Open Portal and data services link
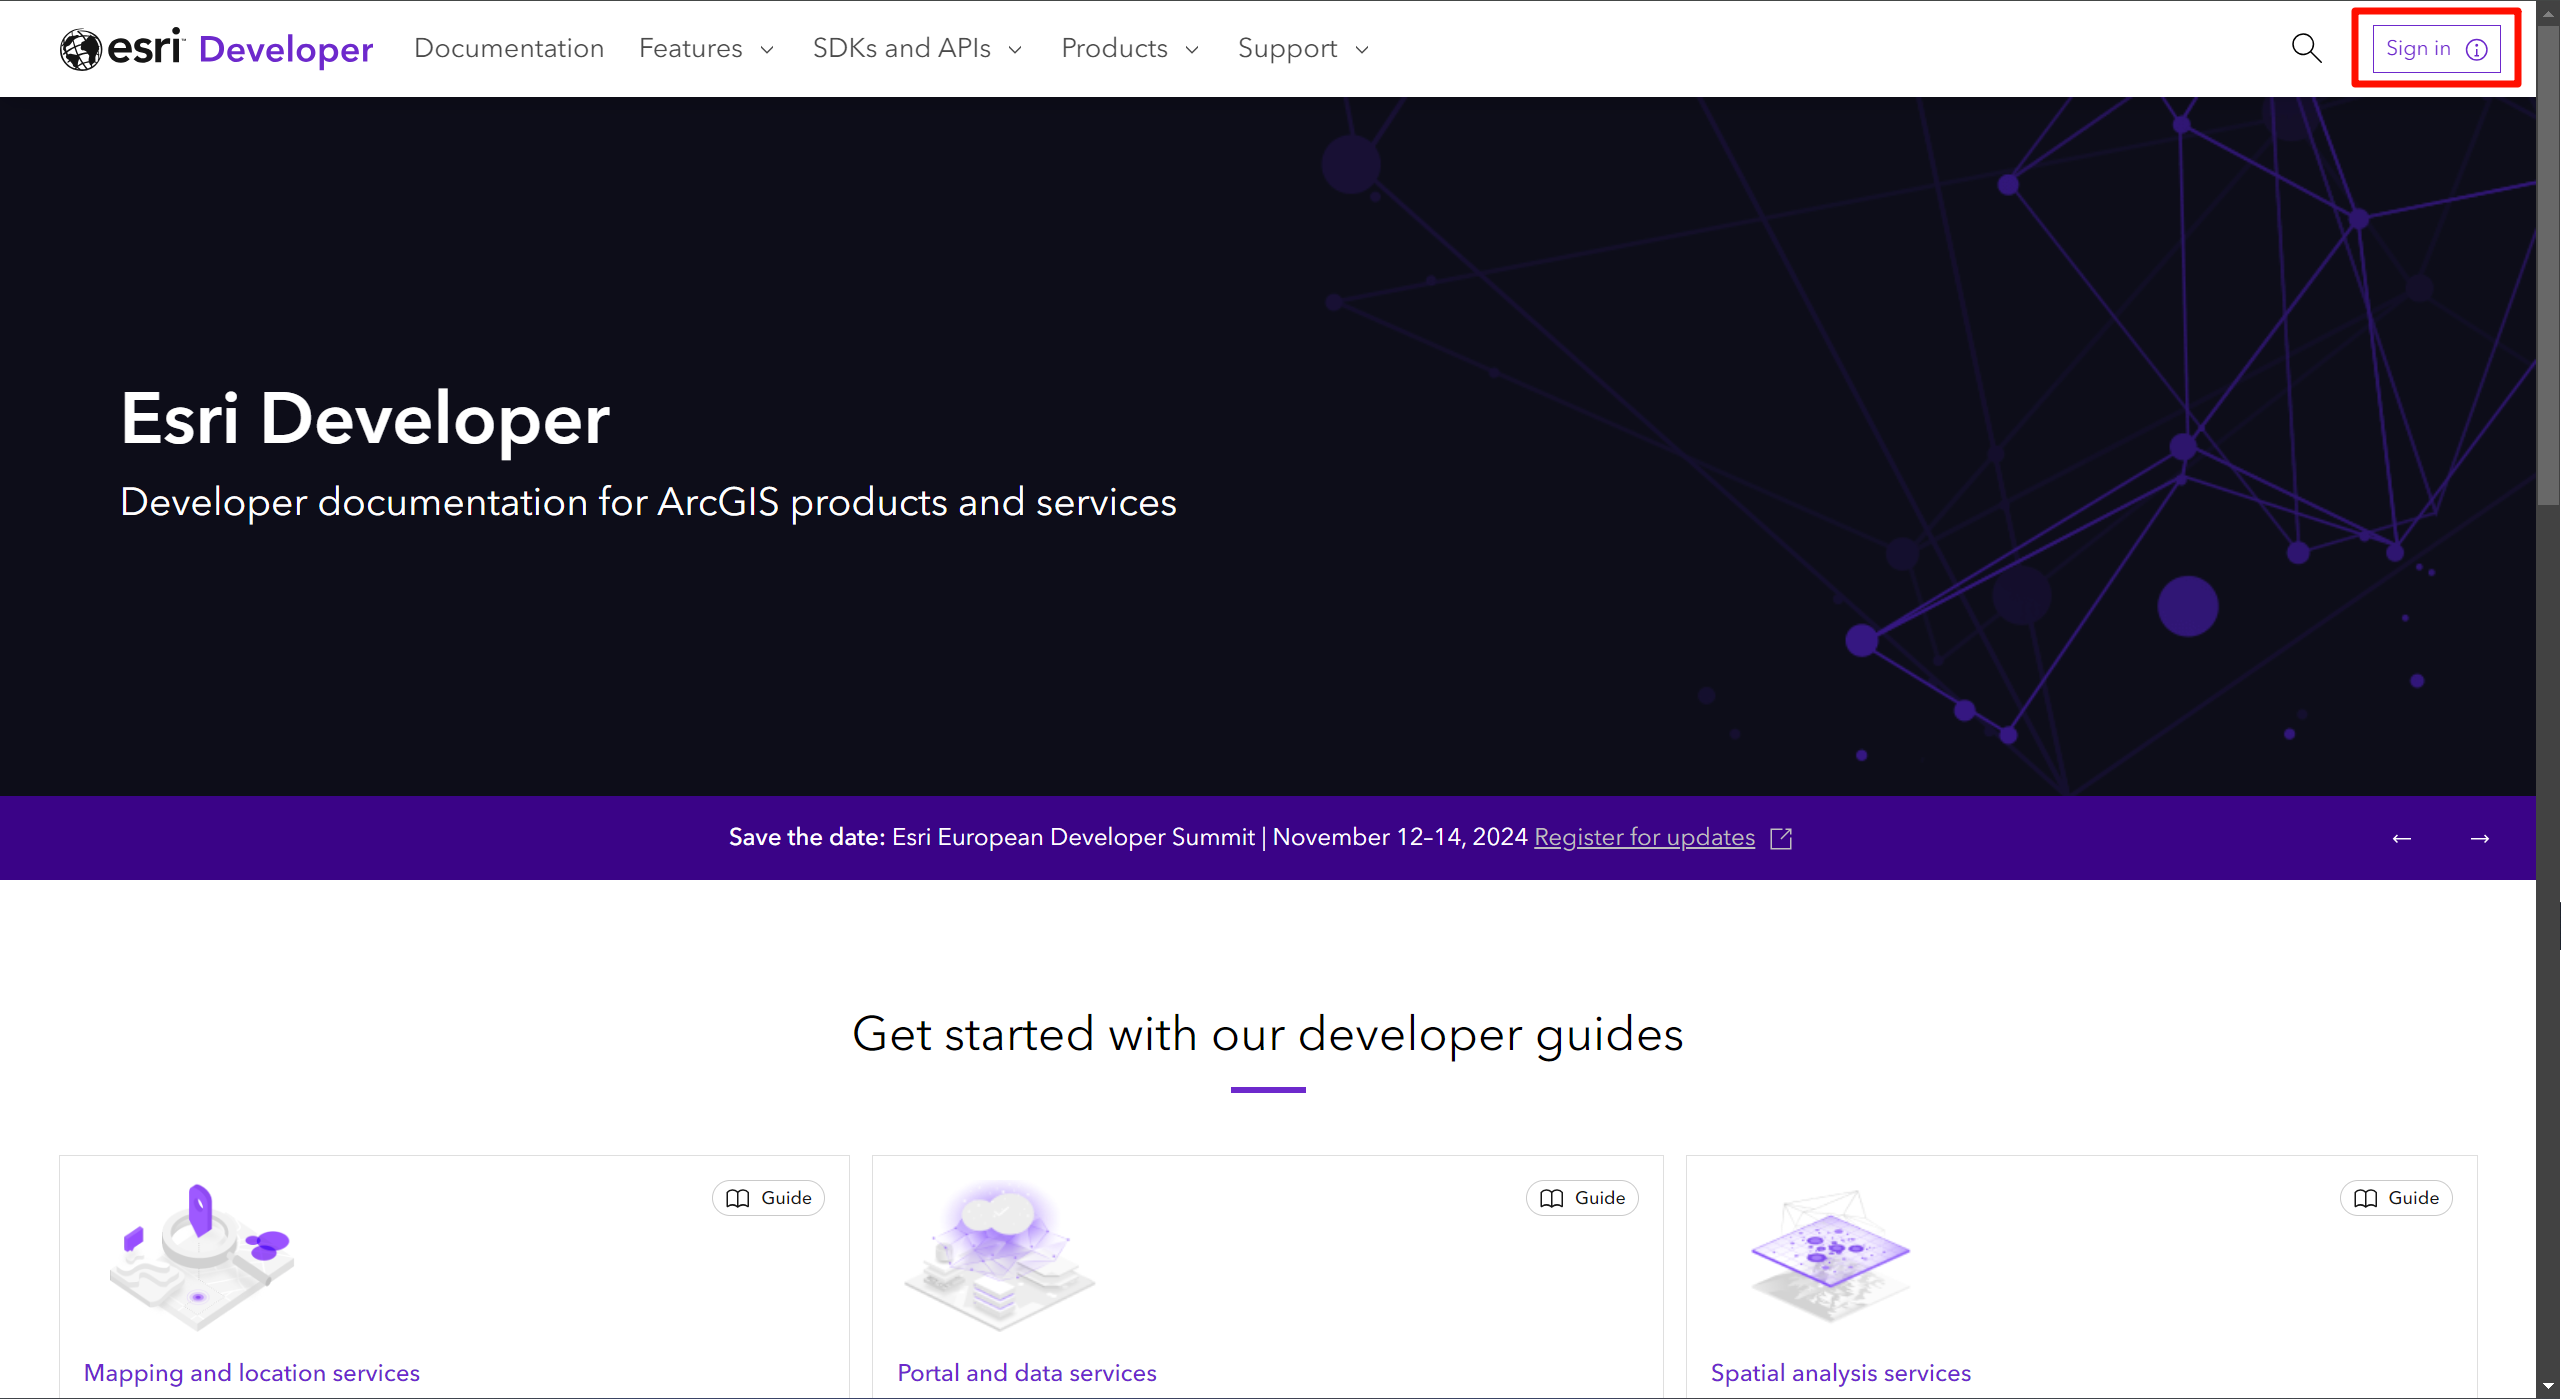 (1027, 1373)
